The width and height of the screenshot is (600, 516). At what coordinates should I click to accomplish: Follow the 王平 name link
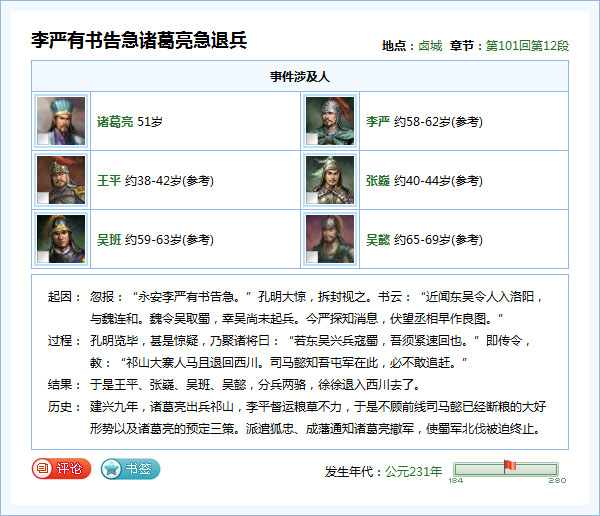(108, 181)
